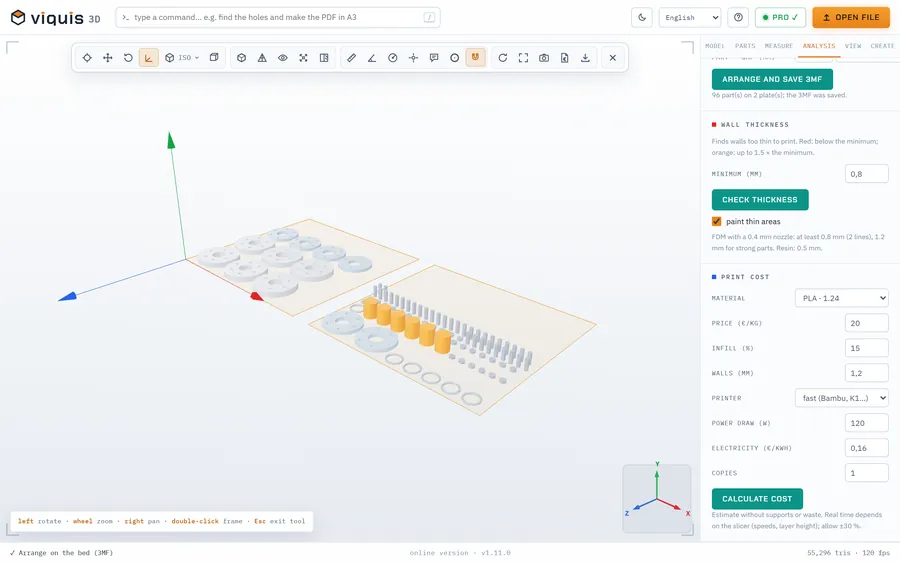Click the viquis 3D logo
Screen dimensions: 900x562
click(56, 17)
